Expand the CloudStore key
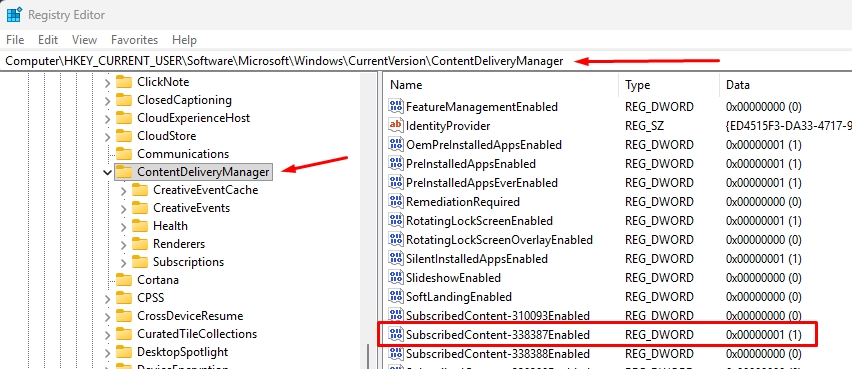 pyautogui.click(x=107, y=136)
